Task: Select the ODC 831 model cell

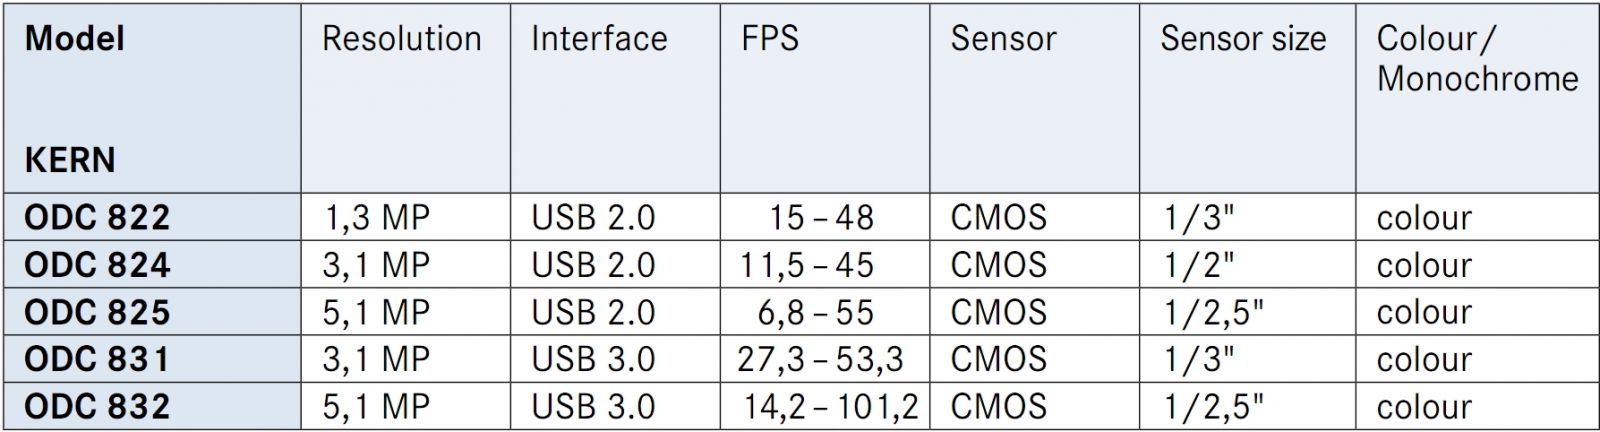Action: [97, 359]
